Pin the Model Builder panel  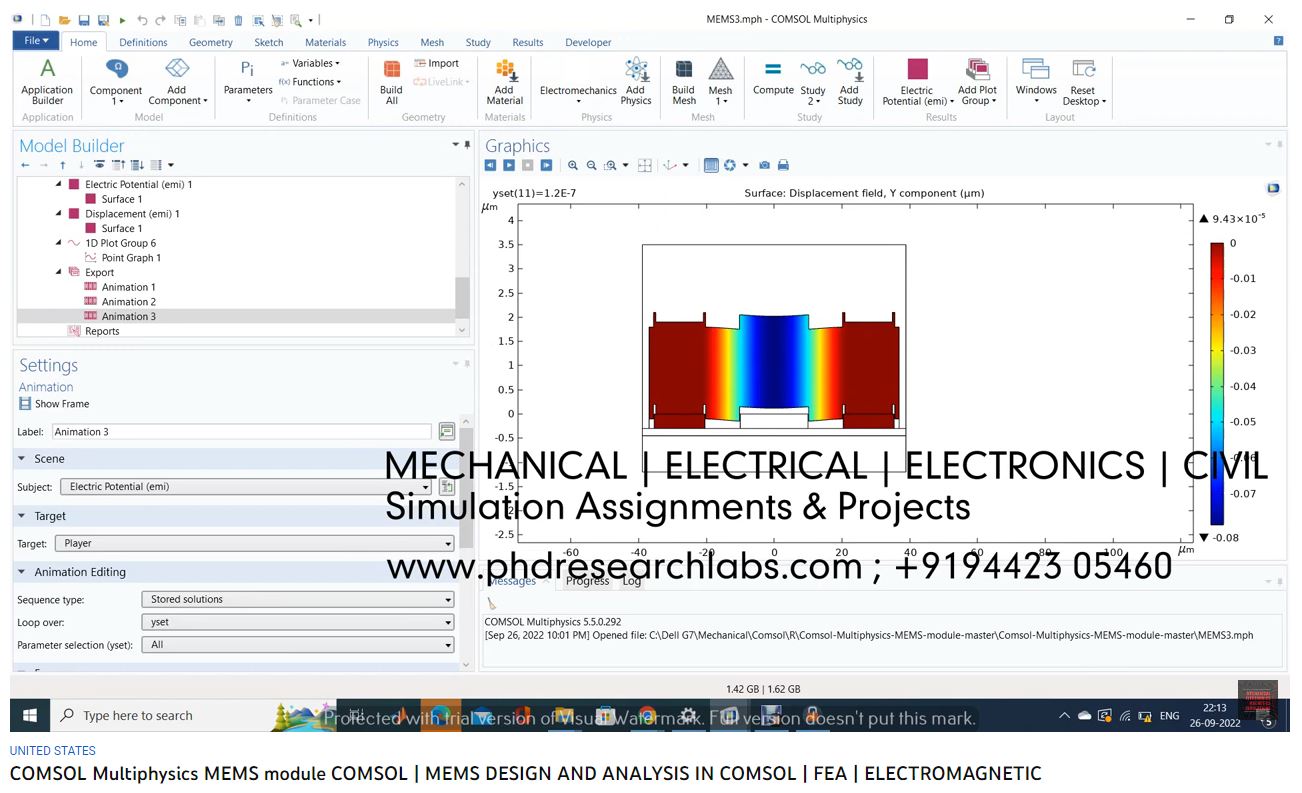467,145
